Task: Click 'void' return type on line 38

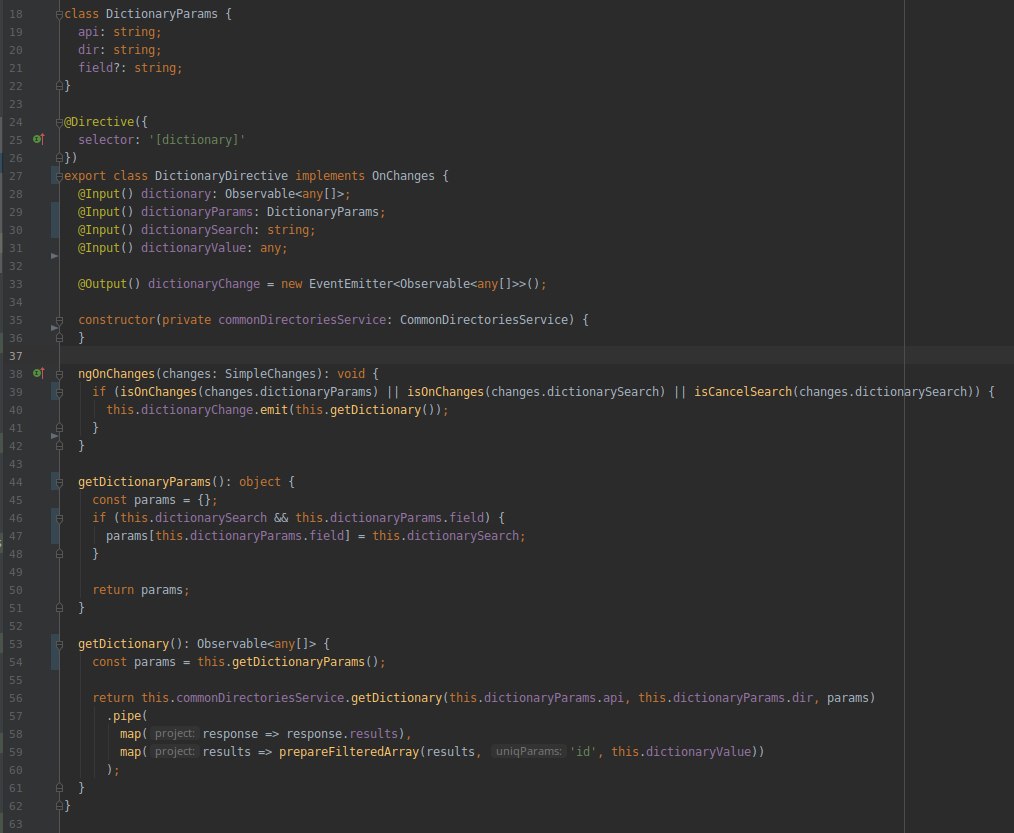Action: (351, 374)
